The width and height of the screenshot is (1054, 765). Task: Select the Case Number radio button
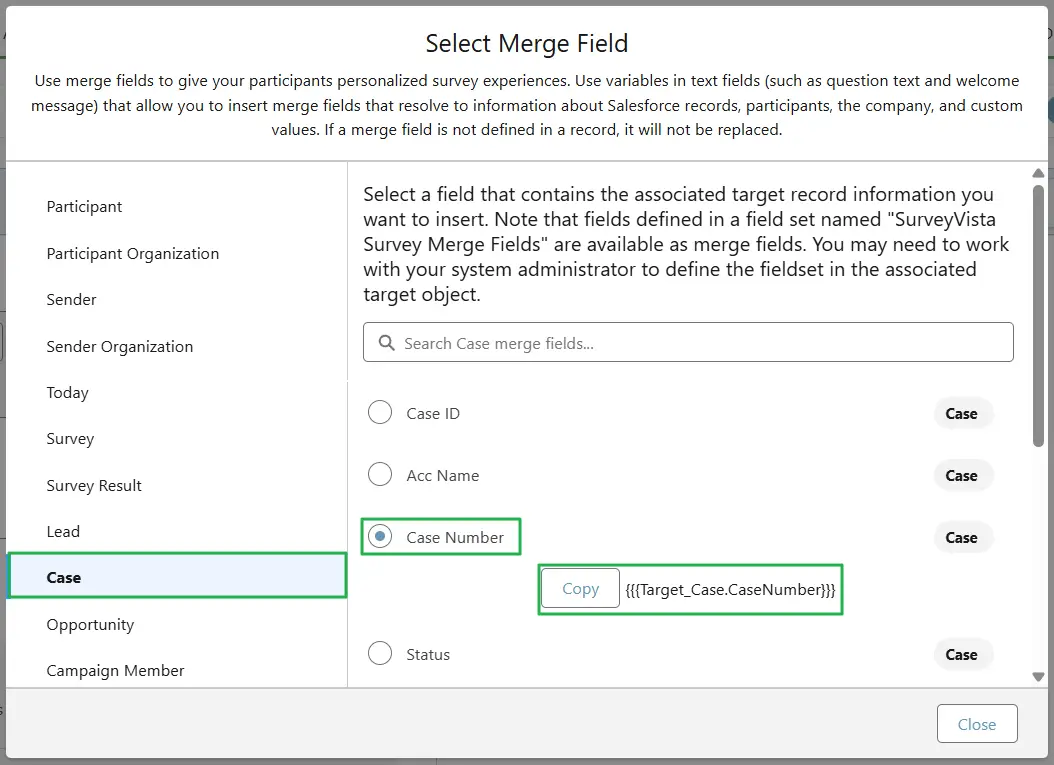point(380,536)
